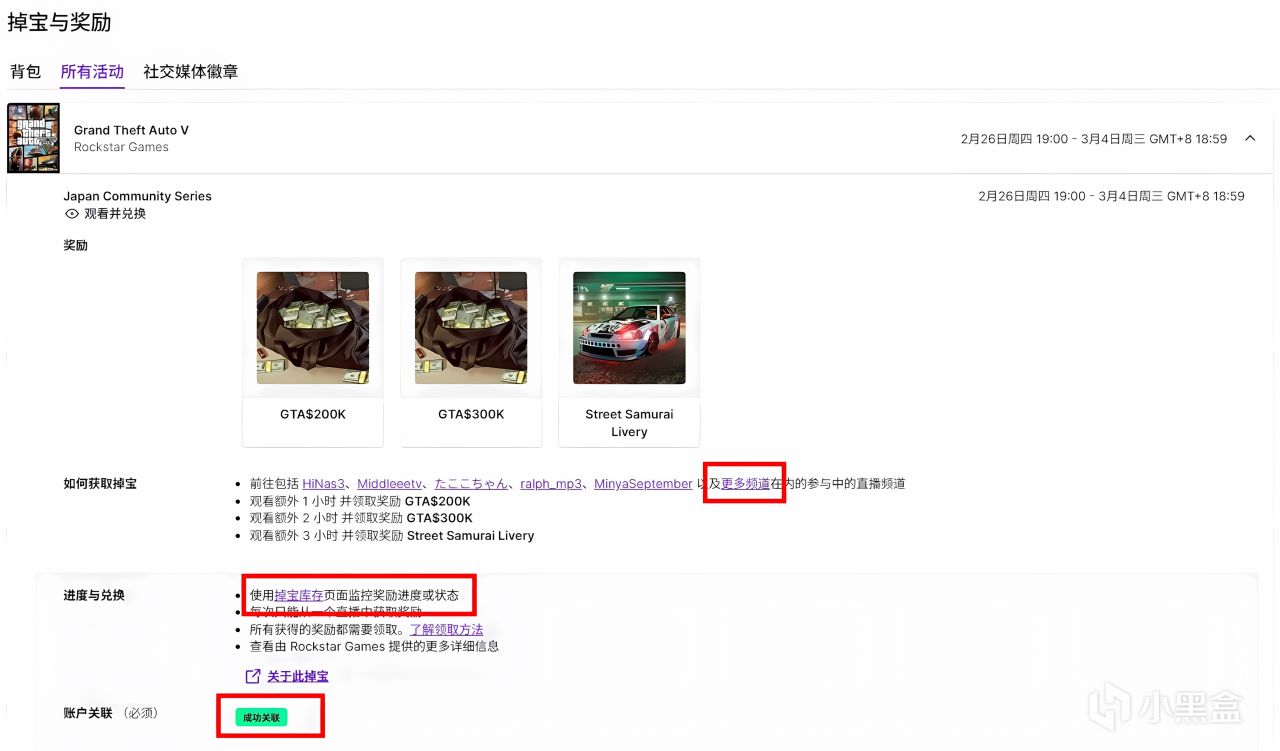Click the green 成功关联 badge
The width and height of the screenshot is (1280, 751).
tap(261, 717)
